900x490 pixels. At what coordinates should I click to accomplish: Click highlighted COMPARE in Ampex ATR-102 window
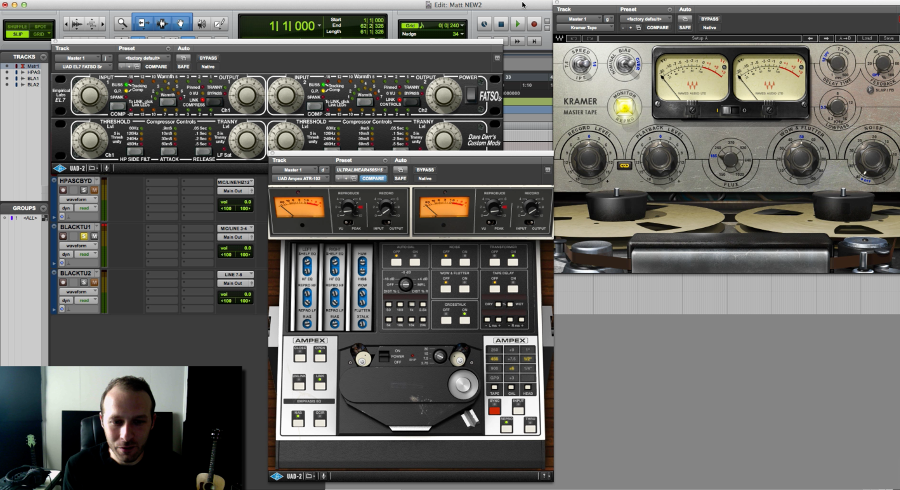(x=373, y=178)
